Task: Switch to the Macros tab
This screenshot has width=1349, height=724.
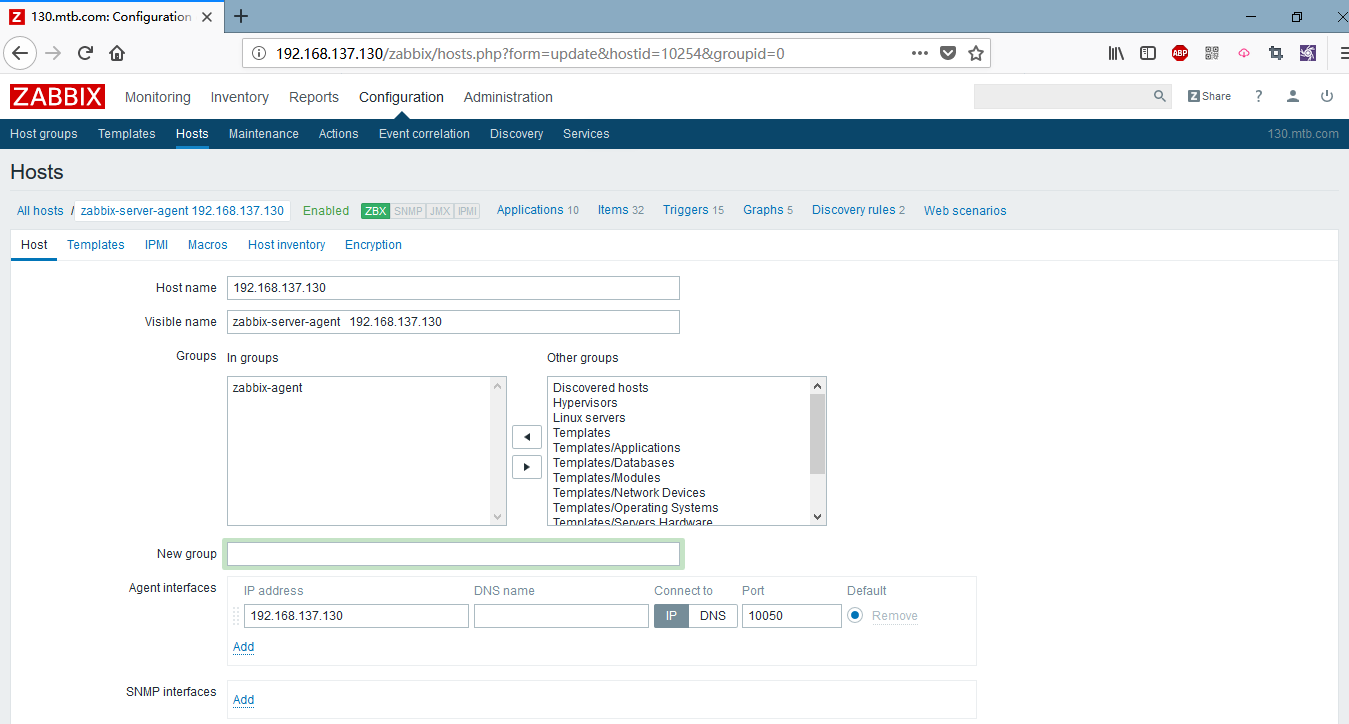Action: pyautogui.click(x=208, y=245)
